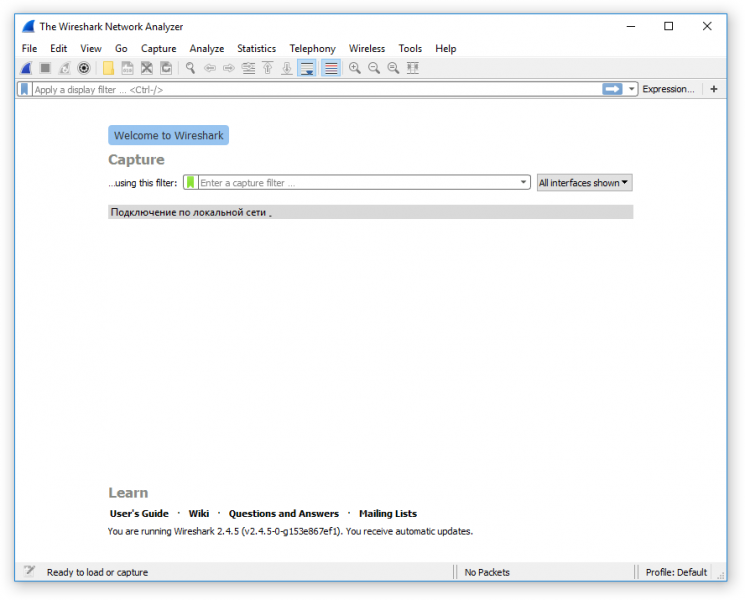745x600 pixels.
Task: Click the display filter bookmark icon
Action: [x=24, y=89]
